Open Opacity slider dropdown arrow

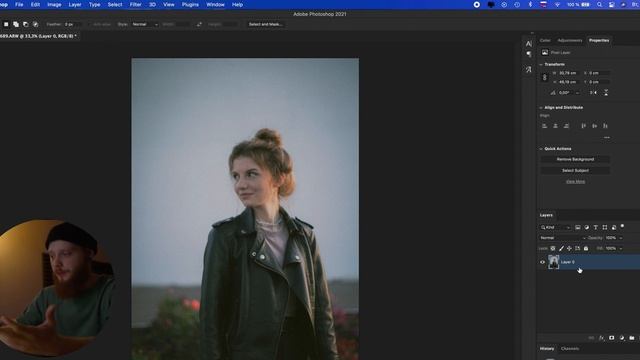621,238
